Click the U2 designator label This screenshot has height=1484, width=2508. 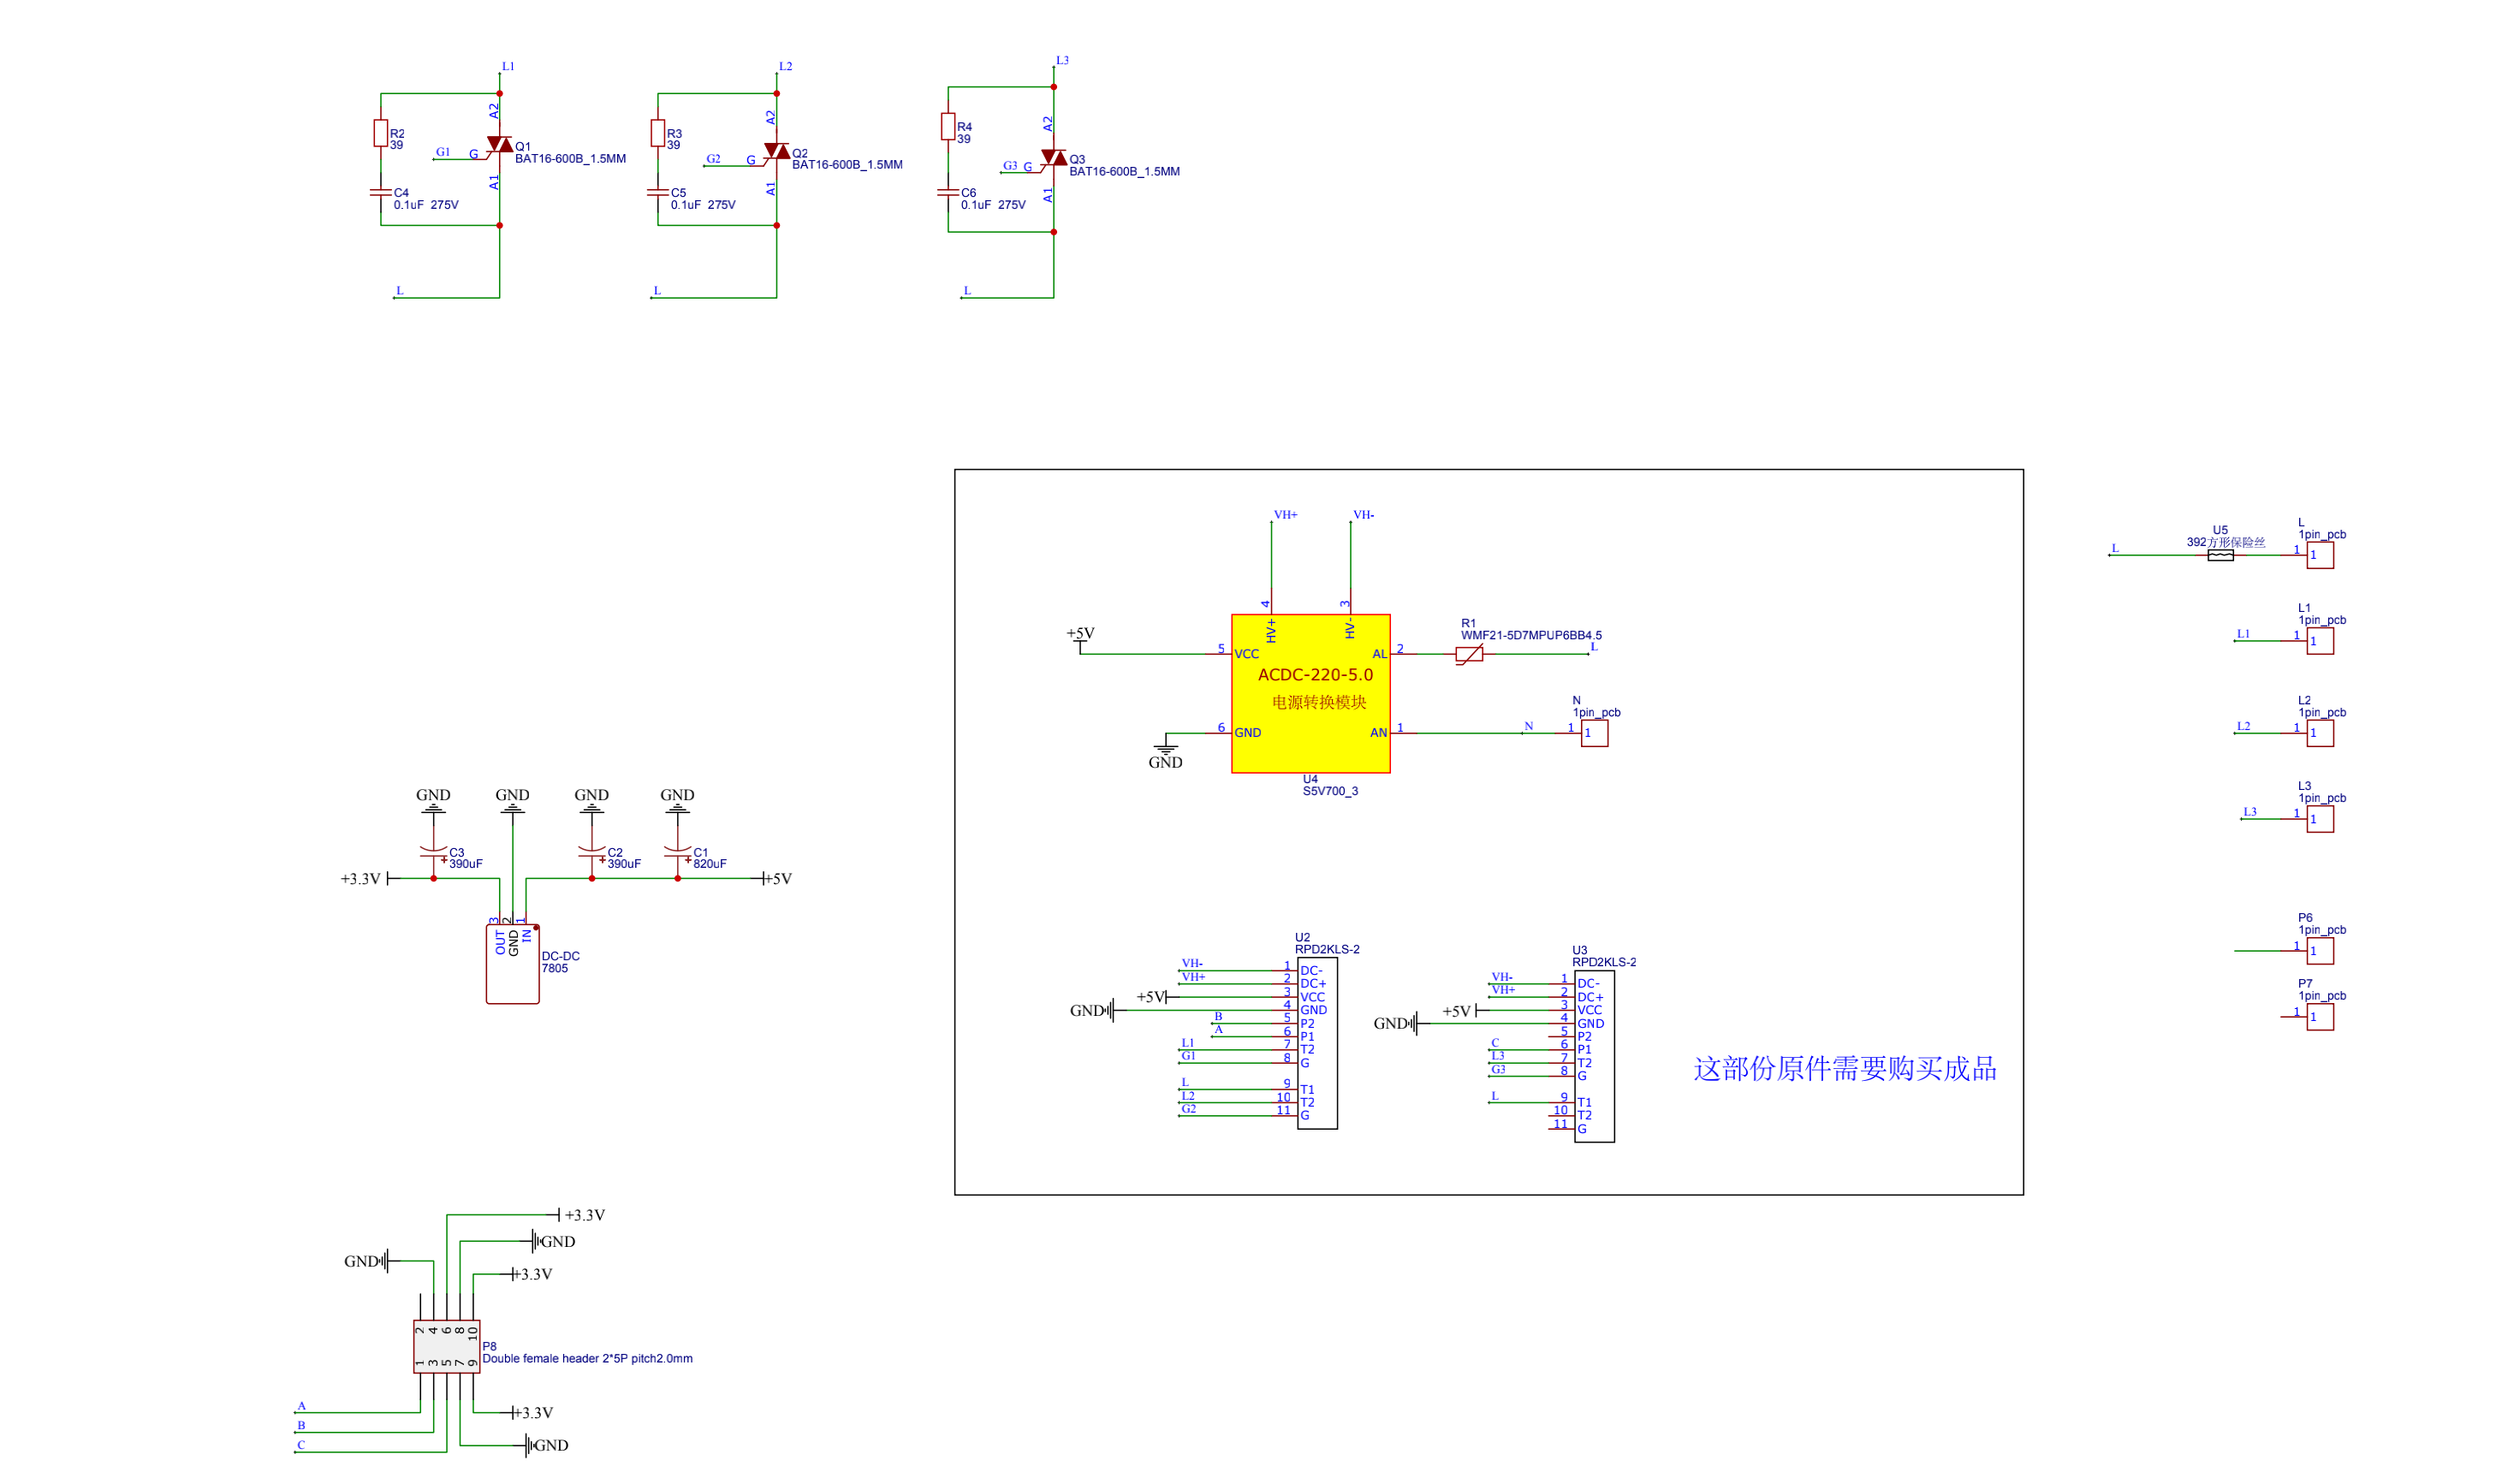pos(1302,938)
